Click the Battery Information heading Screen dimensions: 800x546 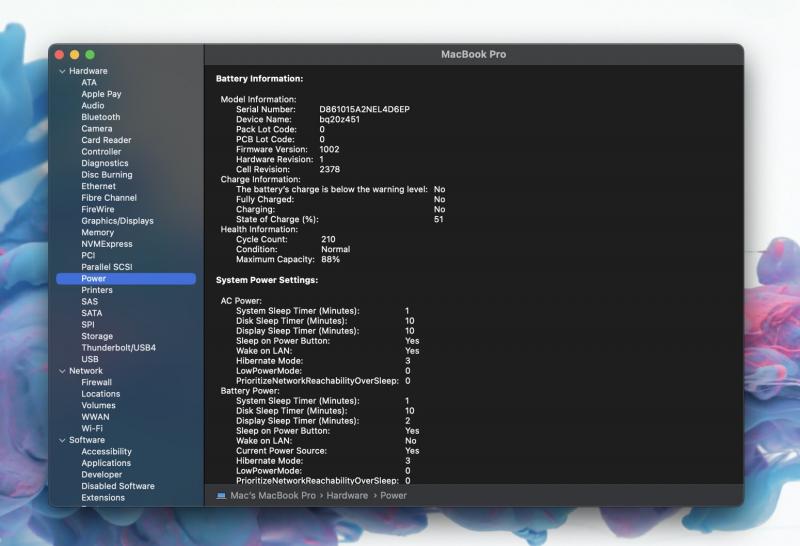point(259,79)
